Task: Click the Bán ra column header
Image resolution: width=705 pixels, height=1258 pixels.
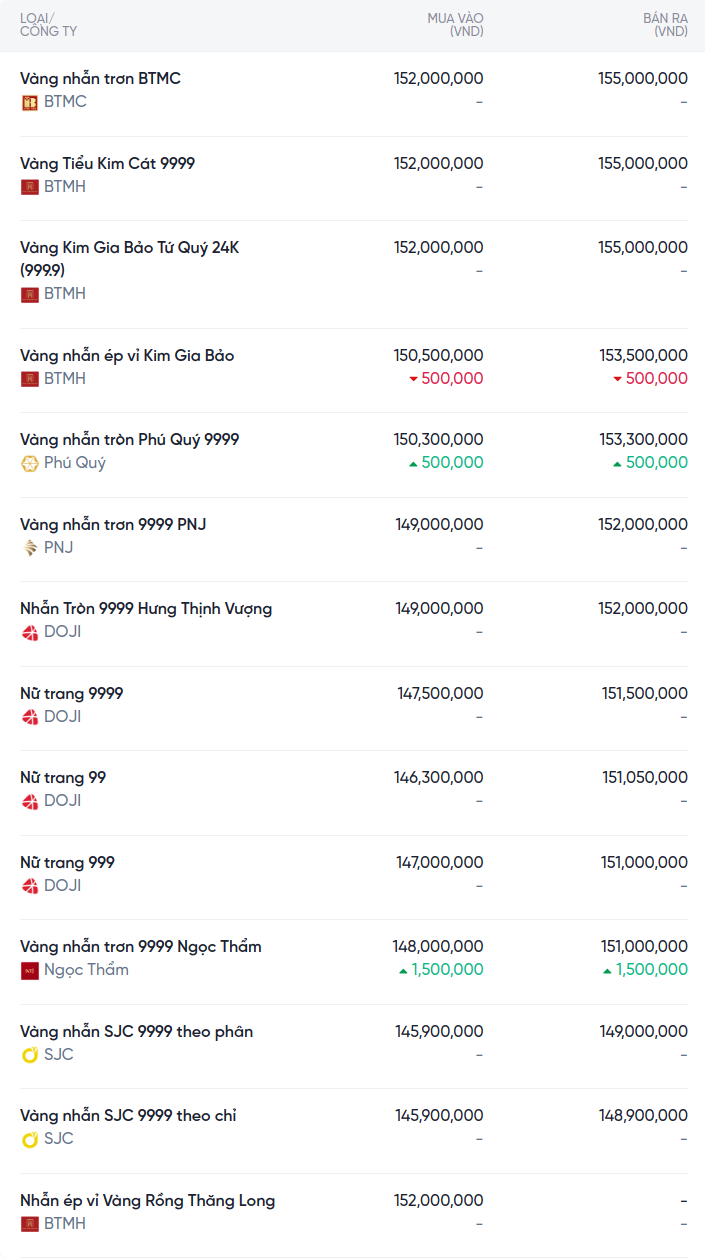Action: (665, 25)
